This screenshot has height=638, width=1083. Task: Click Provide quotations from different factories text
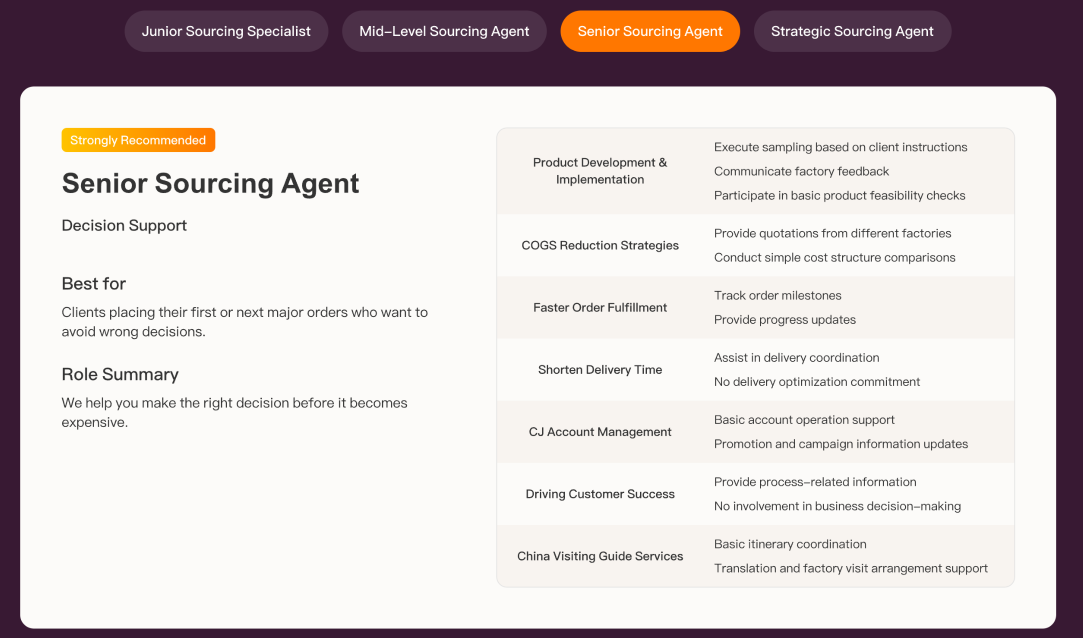[x=832, y=233]
